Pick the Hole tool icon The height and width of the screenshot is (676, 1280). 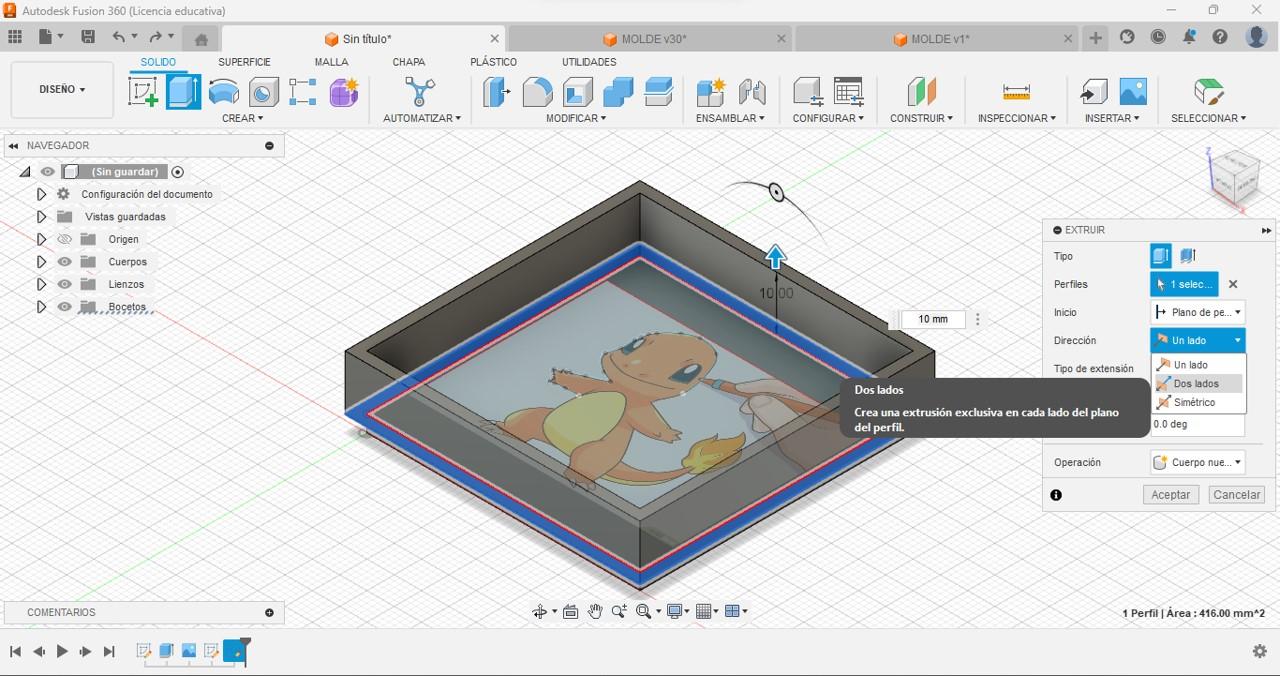point(264,92)
